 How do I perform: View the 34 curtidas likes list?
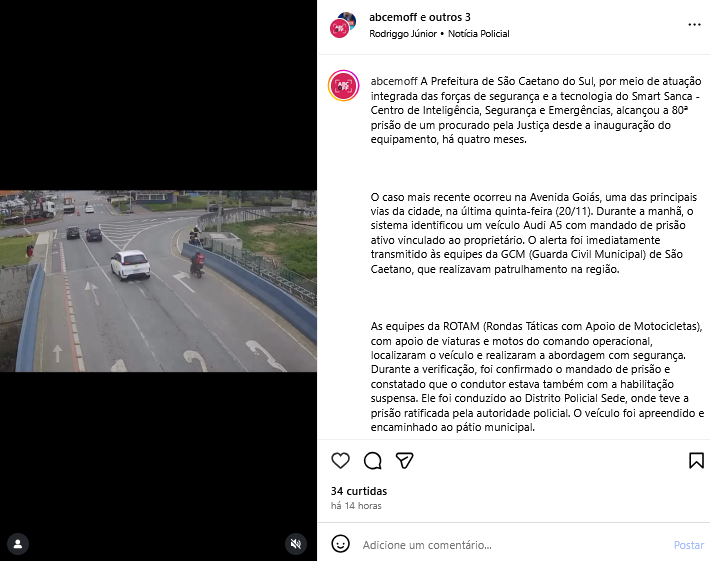(359, 491)
